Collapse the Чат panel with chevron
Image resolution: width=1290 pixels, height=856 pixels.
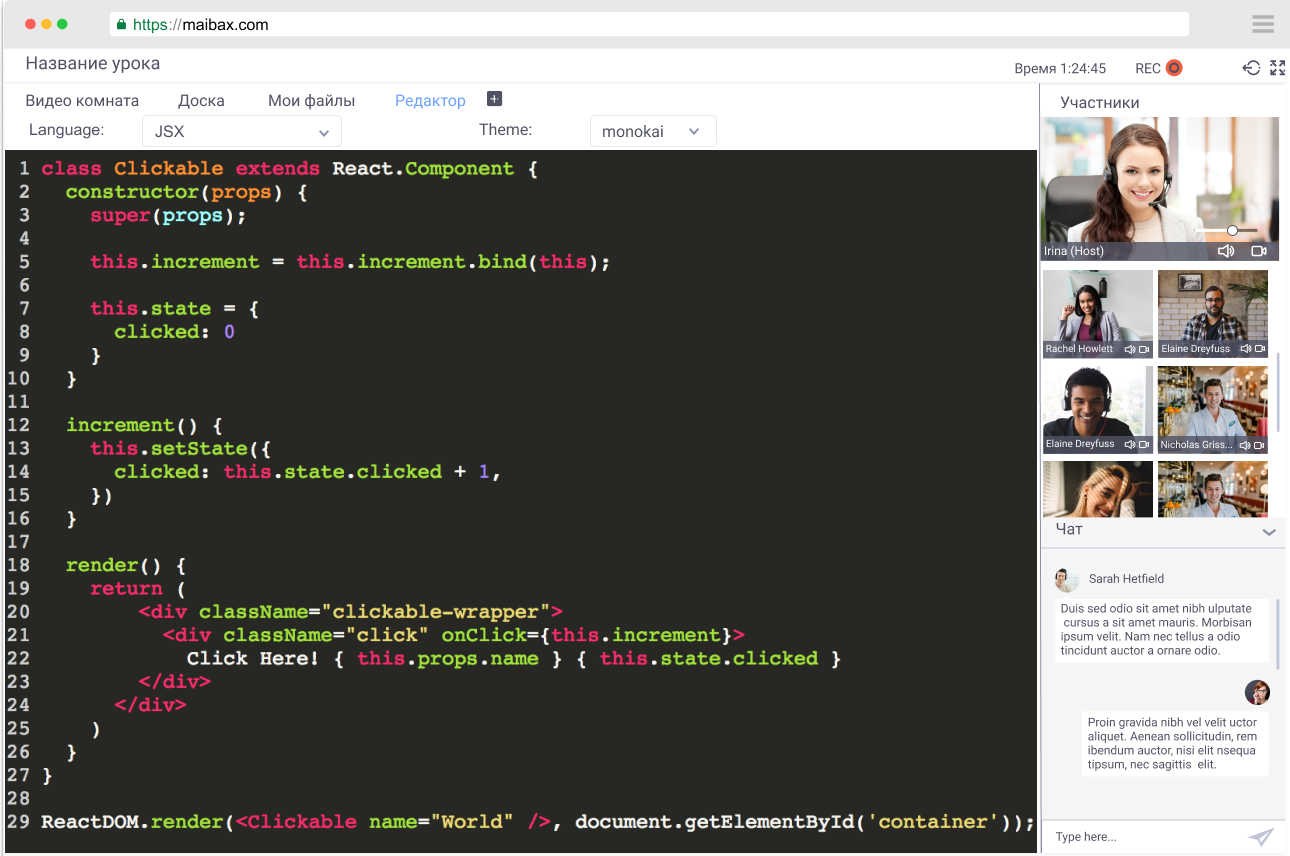[x=1269, y=531]
